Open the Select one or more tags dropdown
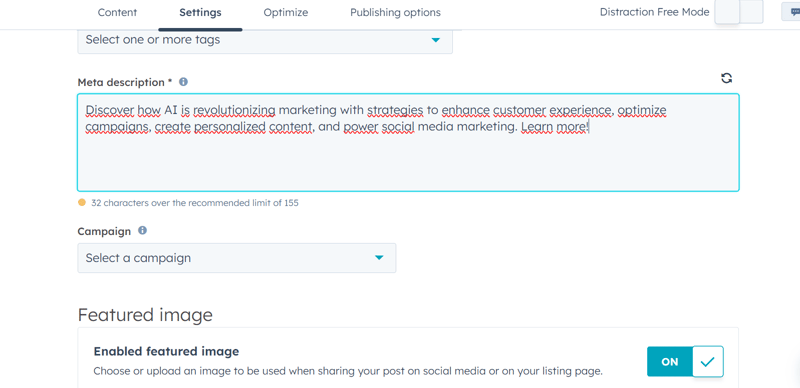Viewport: 800px width, 388px height. pyautogui.click(x=265, y=40)
